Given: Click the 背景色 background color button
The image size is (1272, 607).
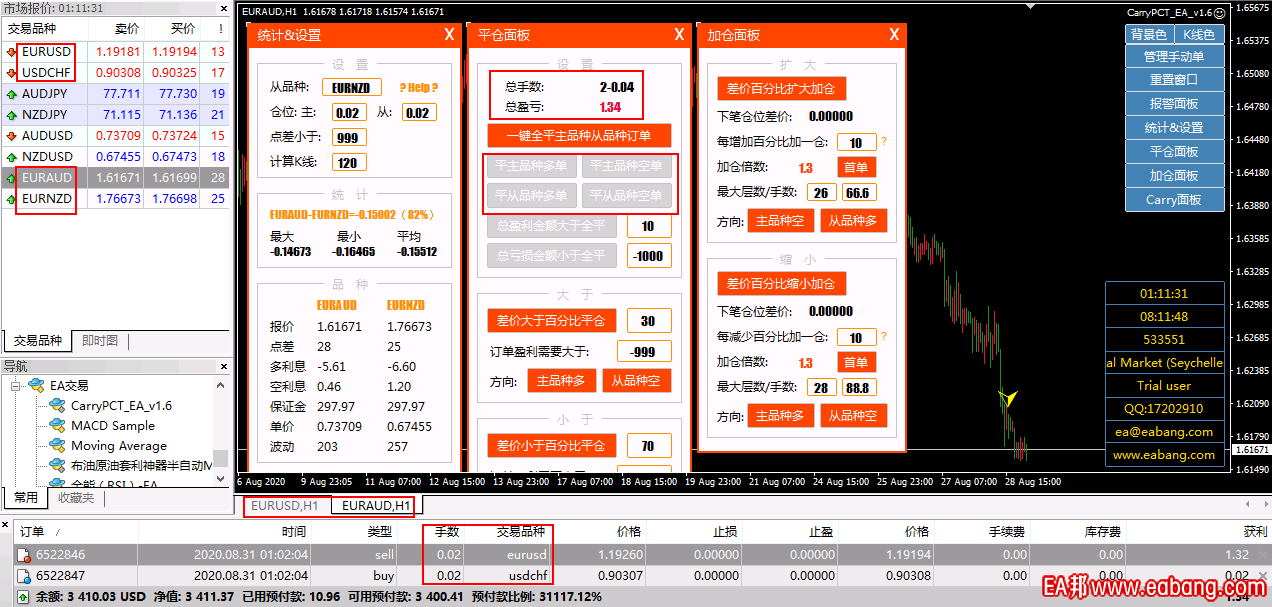Looking at the screenshot, I should point(1149,35).
